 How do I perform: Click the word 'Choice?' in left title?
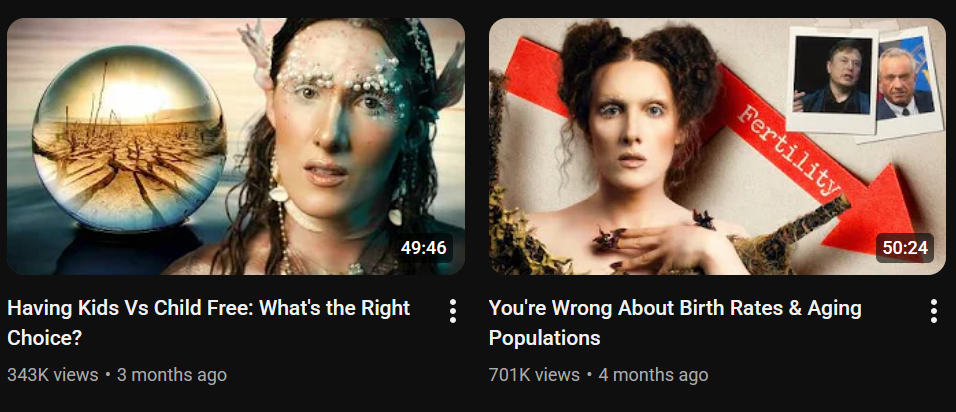(45, 338)
